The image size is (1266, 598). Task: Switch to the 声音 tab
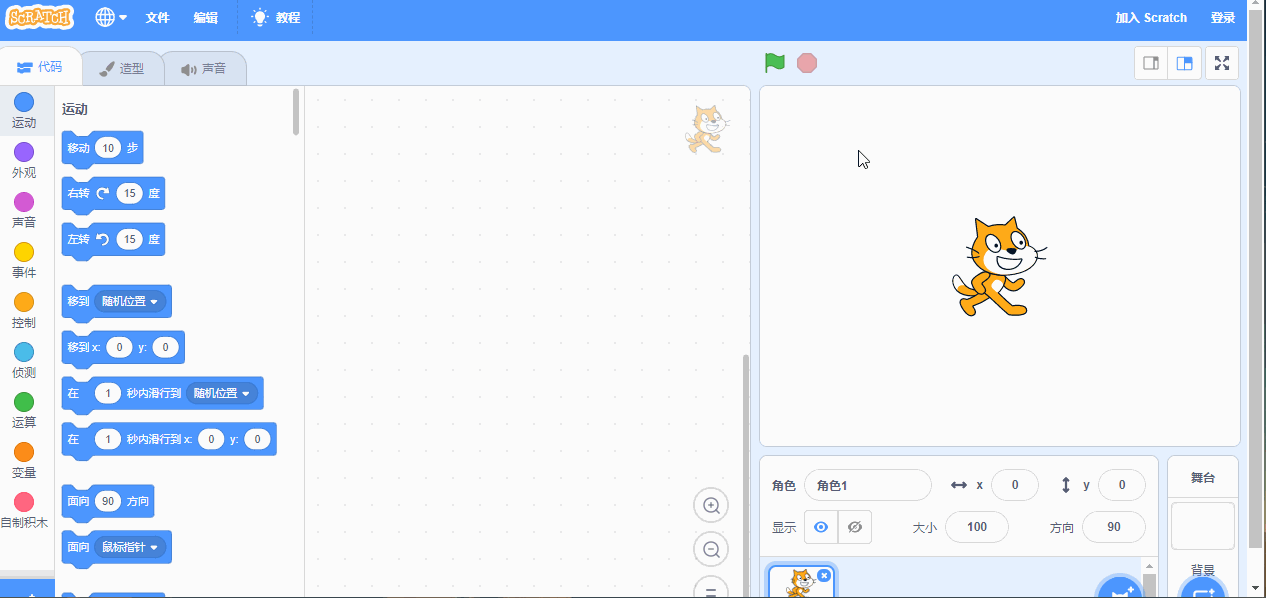pyautogui.click(x=204, y=69)
